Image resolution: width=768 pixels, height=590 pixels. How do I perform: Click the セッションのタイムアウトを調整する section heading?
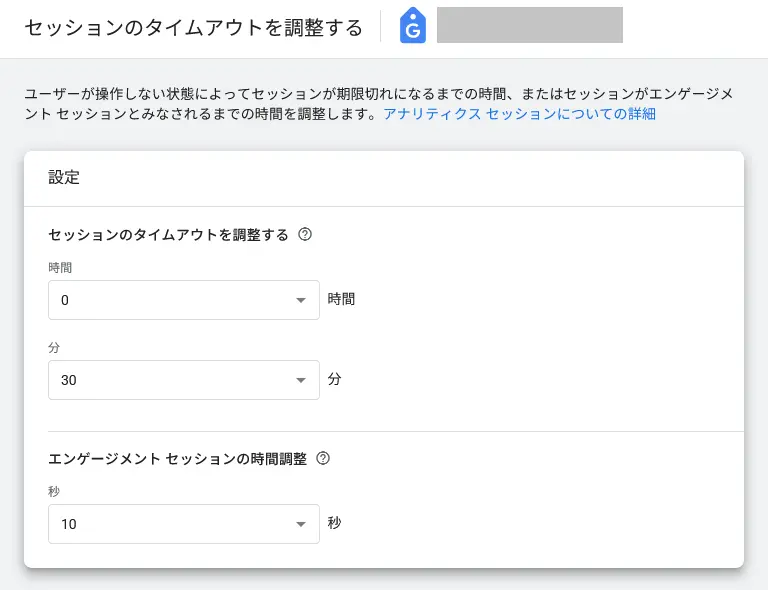168,235
